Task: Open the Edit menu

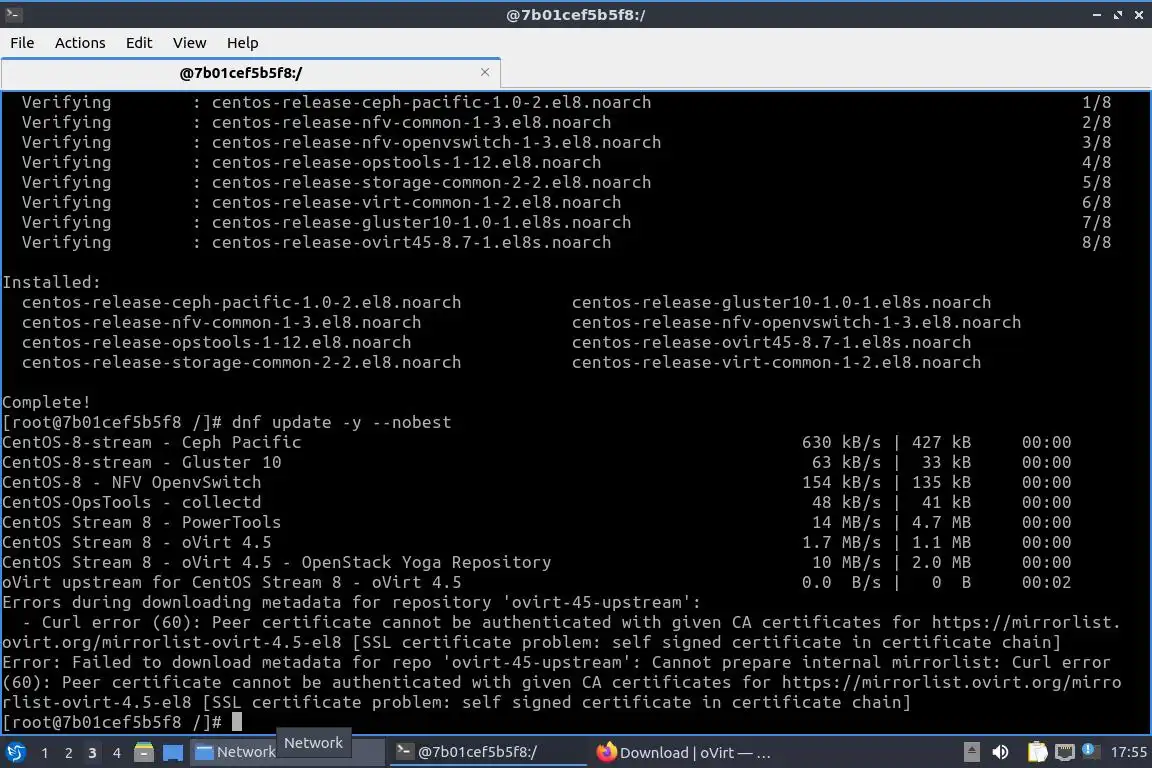Action: (139, 43)
